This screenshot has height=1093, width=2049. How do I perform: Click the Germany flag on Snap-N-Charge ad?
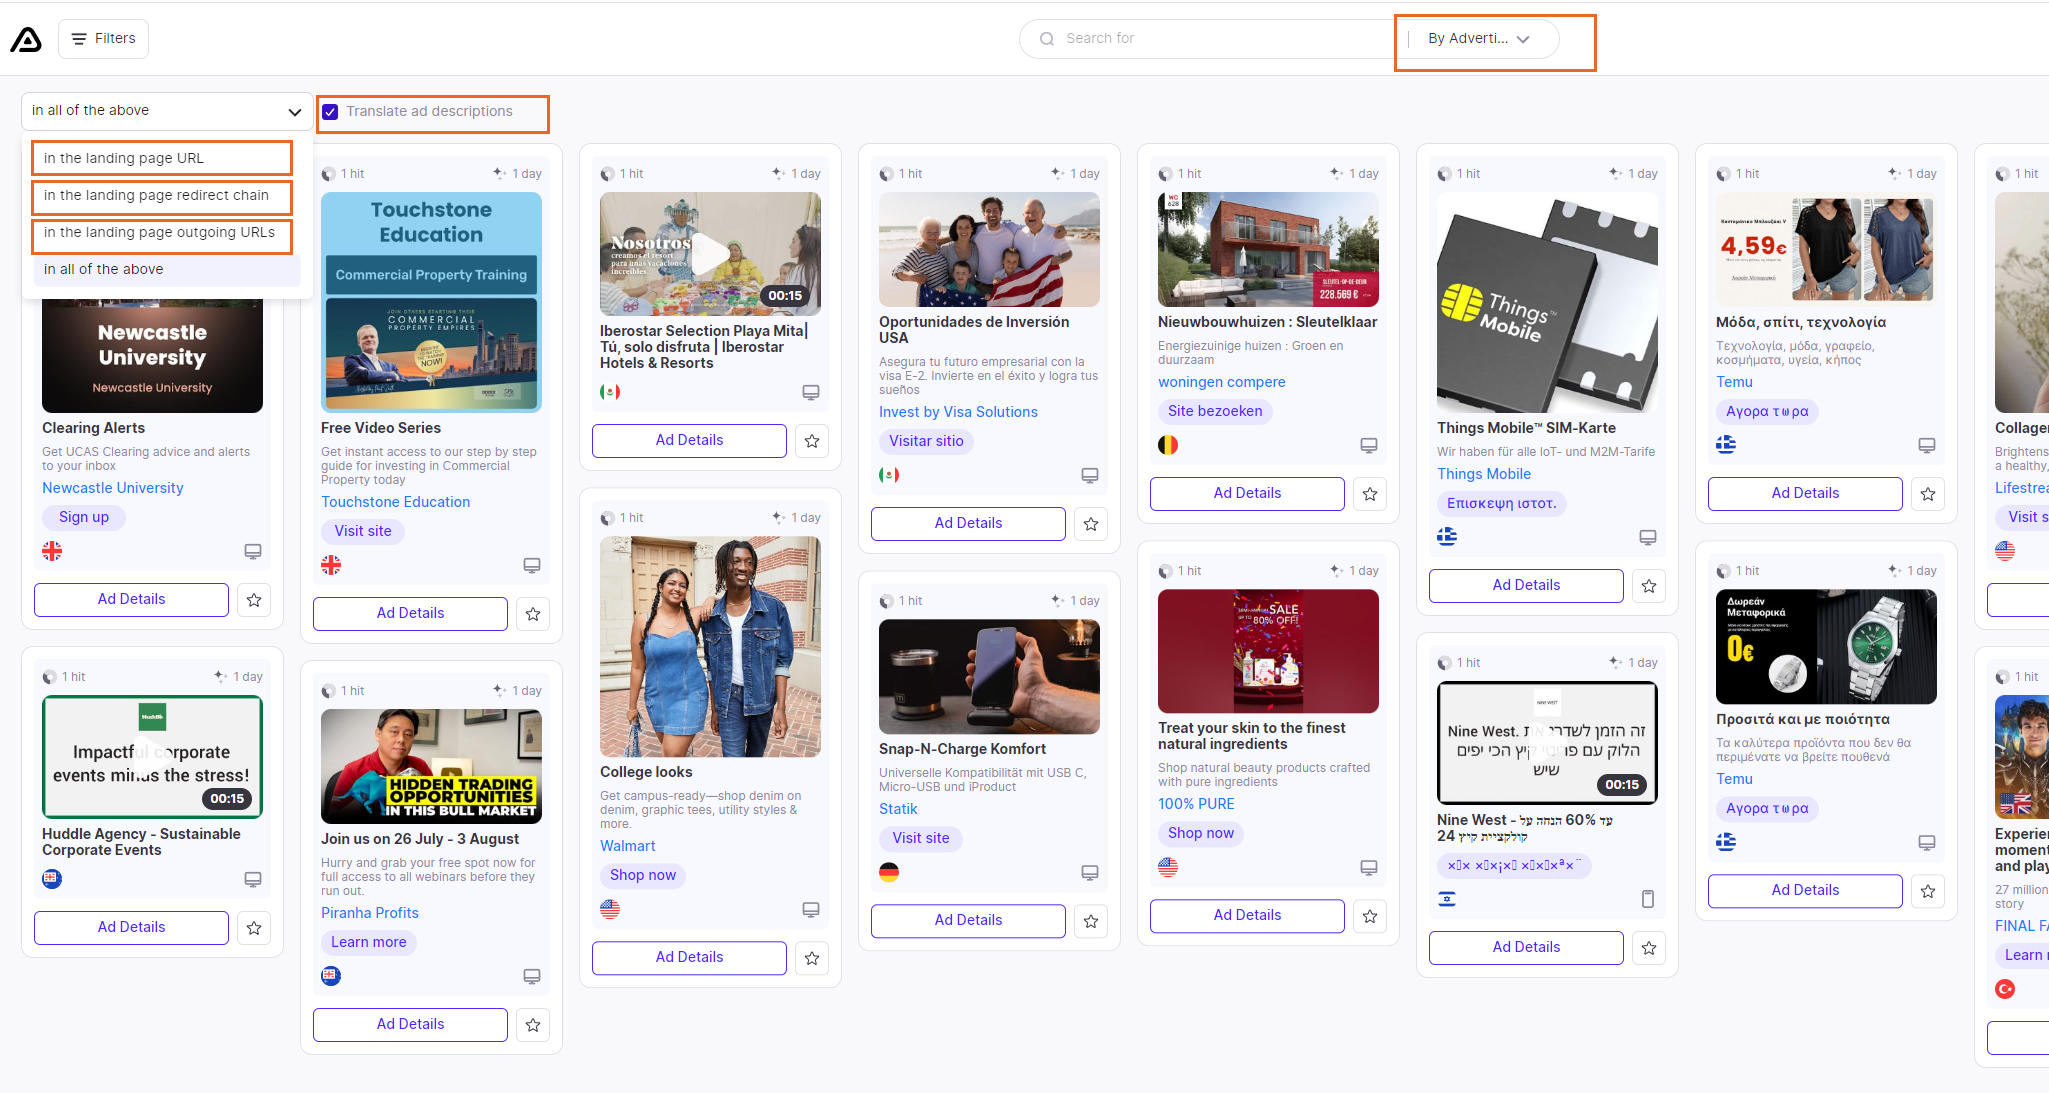(889, 872)
